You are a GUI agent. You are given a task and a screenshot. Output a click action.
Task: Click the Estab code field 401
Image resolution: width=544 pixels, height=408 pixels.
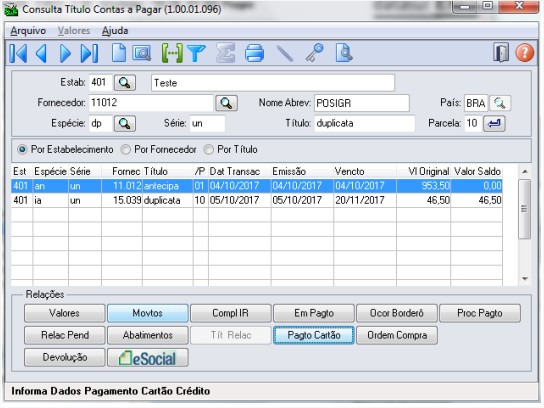pyautogui.click(x=101, y=83)
